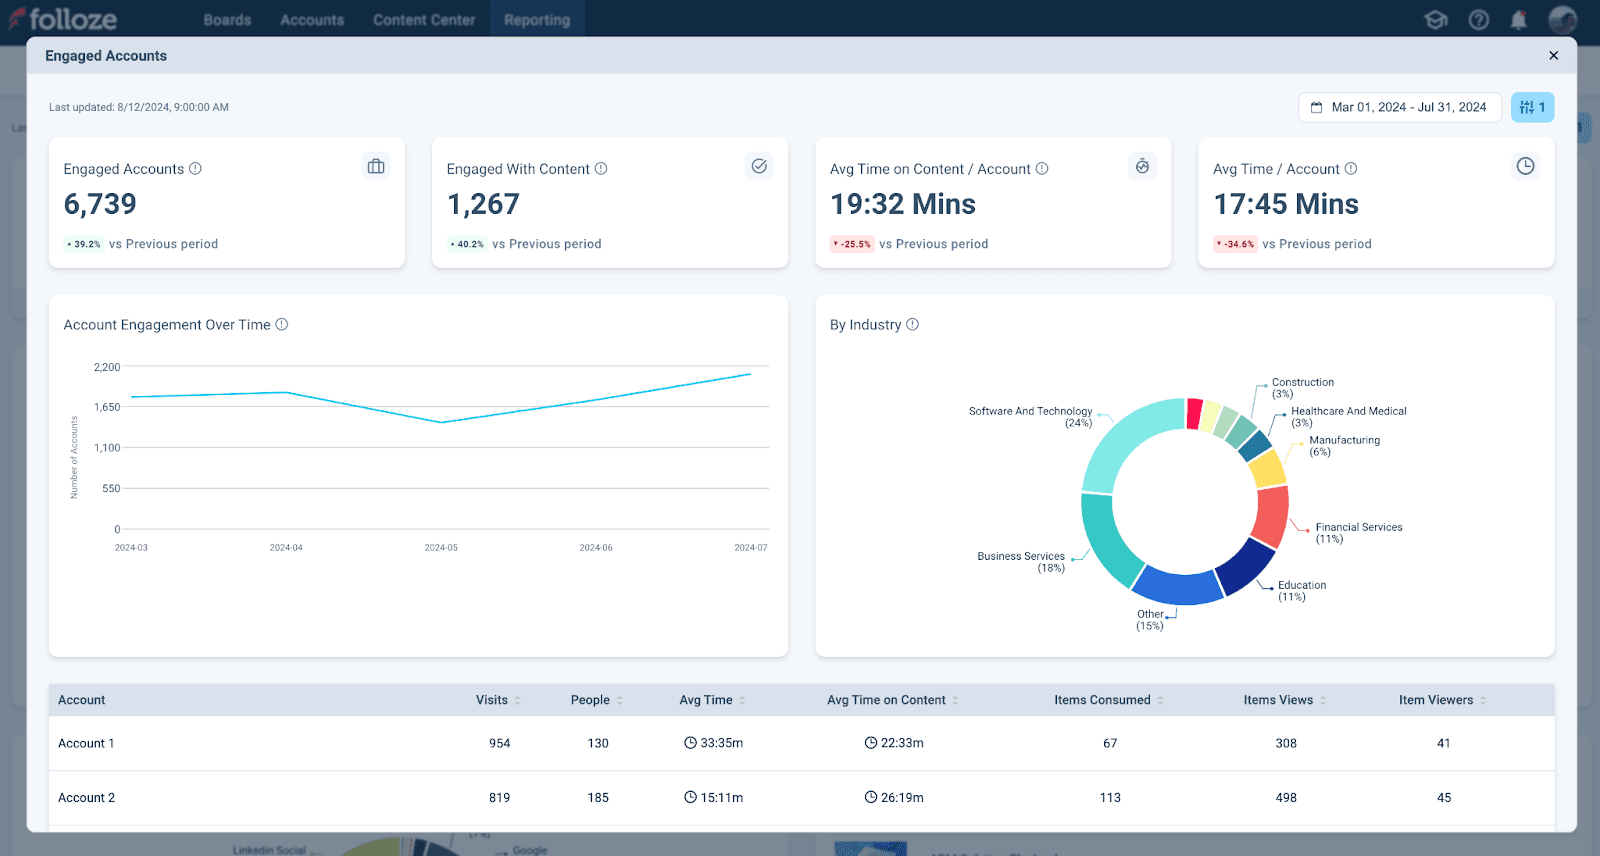Open the Account 1 row
The image size is (1600, 856).
coord(86,743)
